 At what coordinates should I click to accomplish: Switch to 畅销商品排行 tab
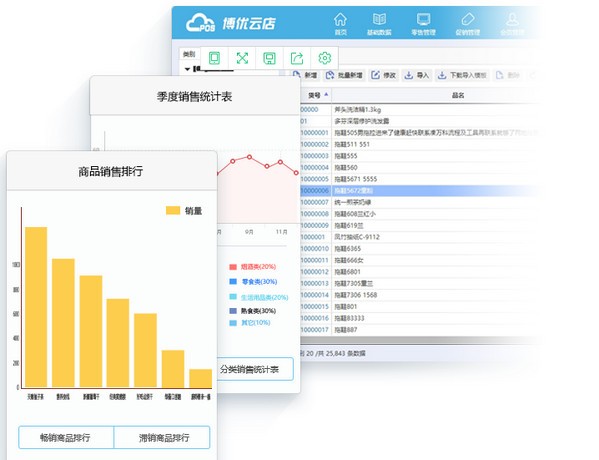click(x=66, y=437)
